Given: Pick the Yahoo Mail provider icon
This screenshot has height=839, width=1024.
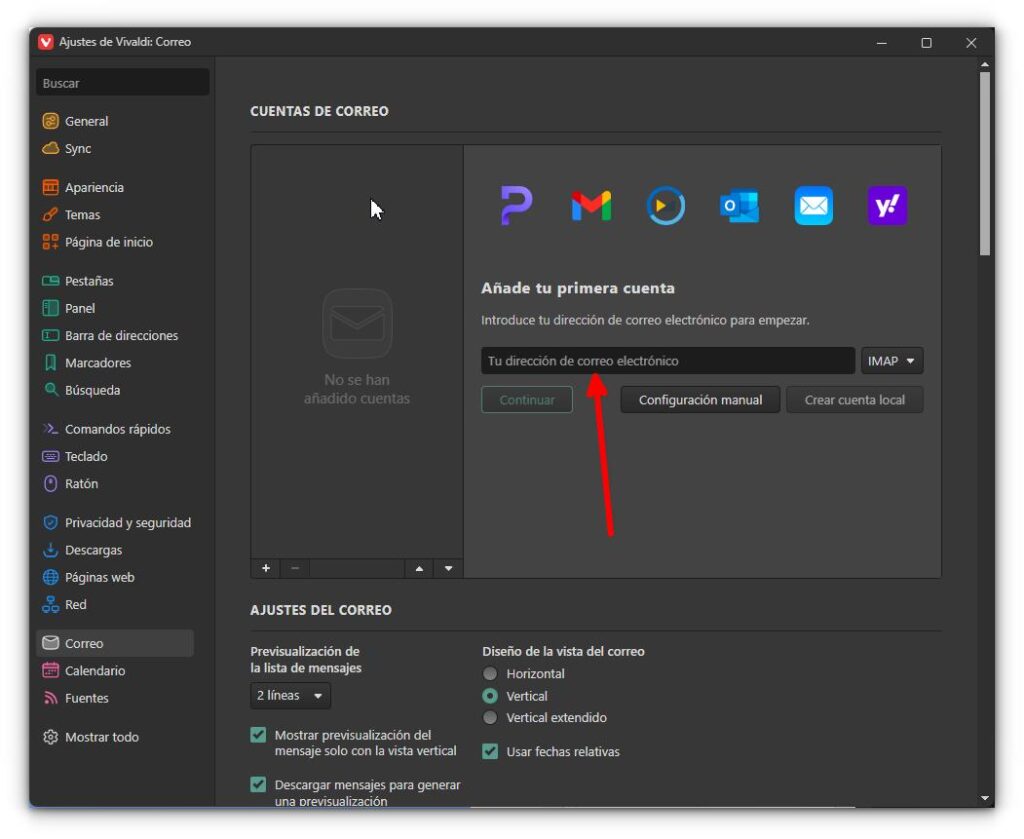Looking at the screenshot, I should [887, 206].
